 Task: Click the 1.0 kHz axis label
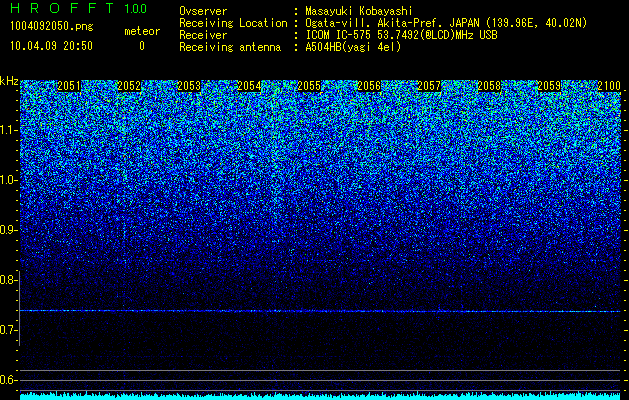pyautogui.click(x=7, y=180)
